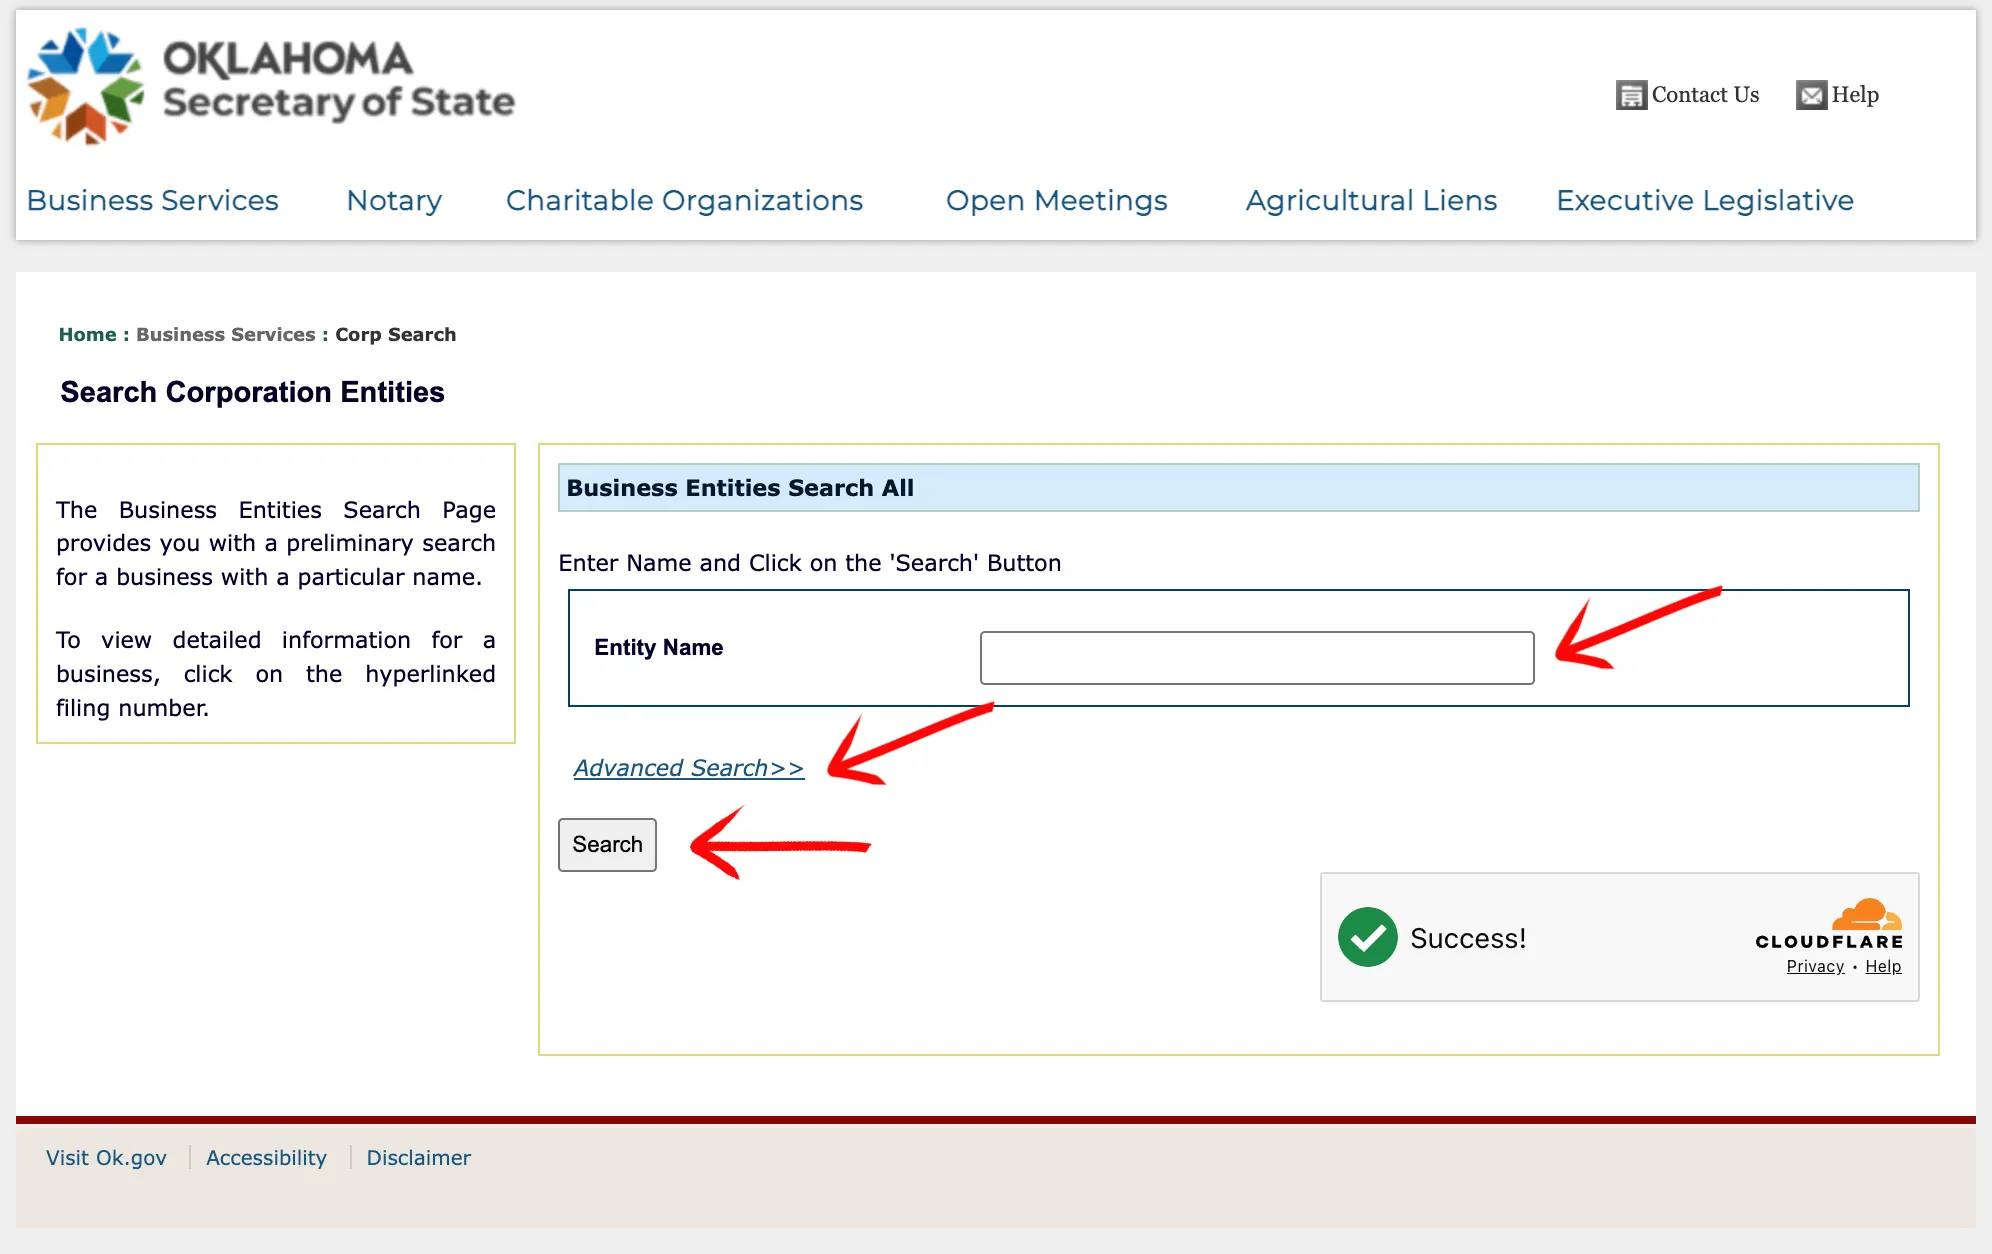
Task: Click the 'Entity Name' label
Action: pyautogui.click(x=658, y=648)
